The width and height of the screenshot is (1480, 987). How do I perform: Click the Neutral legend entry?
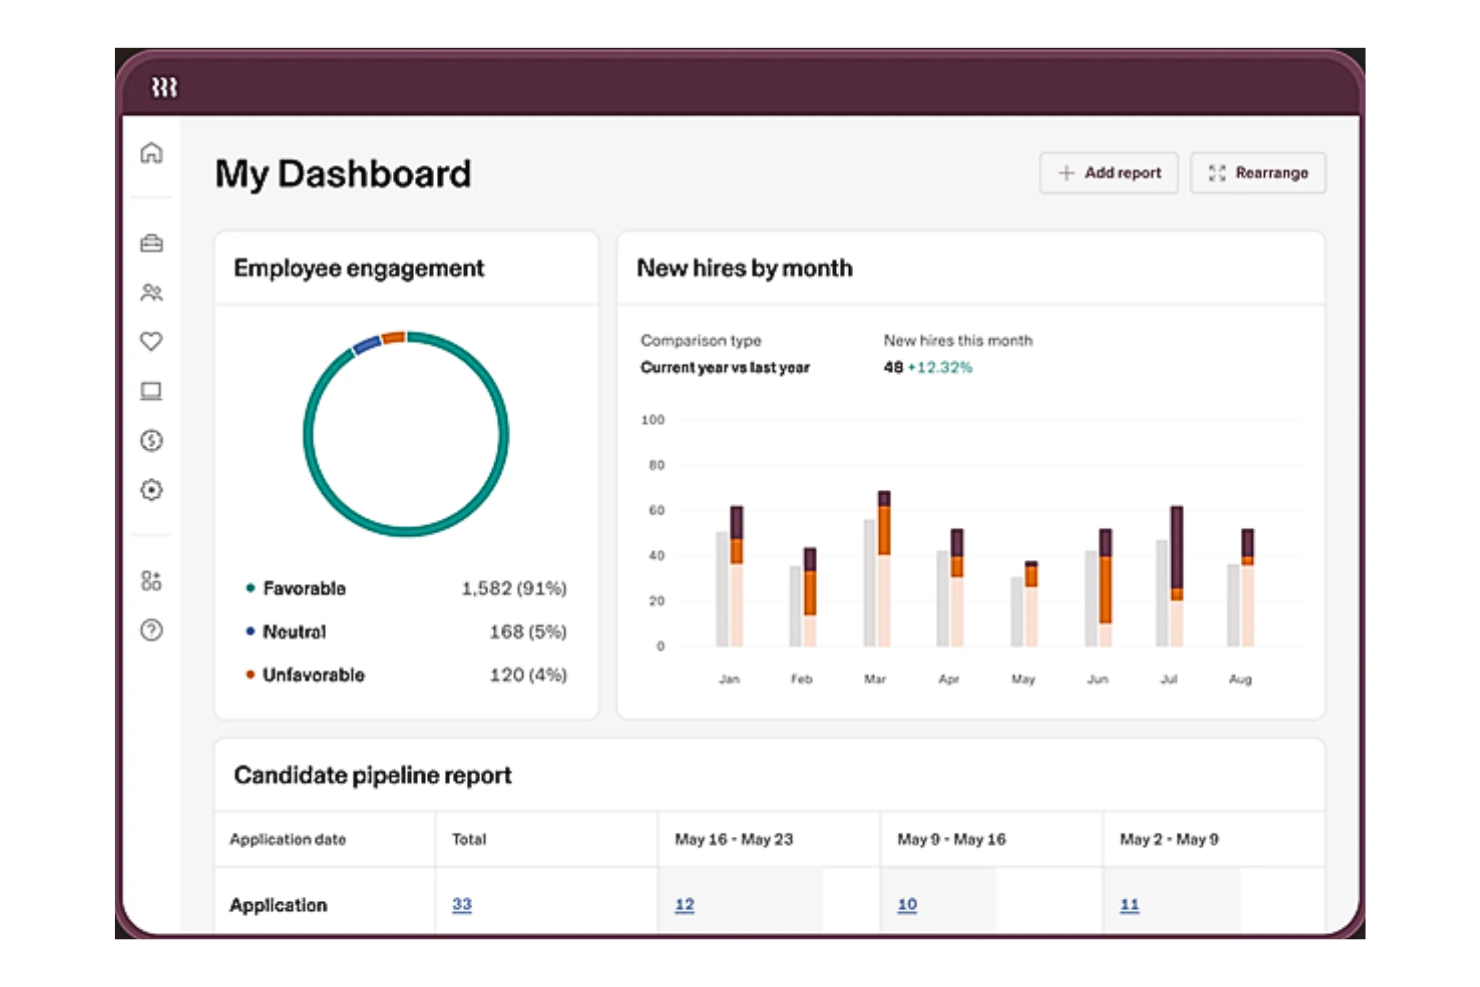coord(286,632)
